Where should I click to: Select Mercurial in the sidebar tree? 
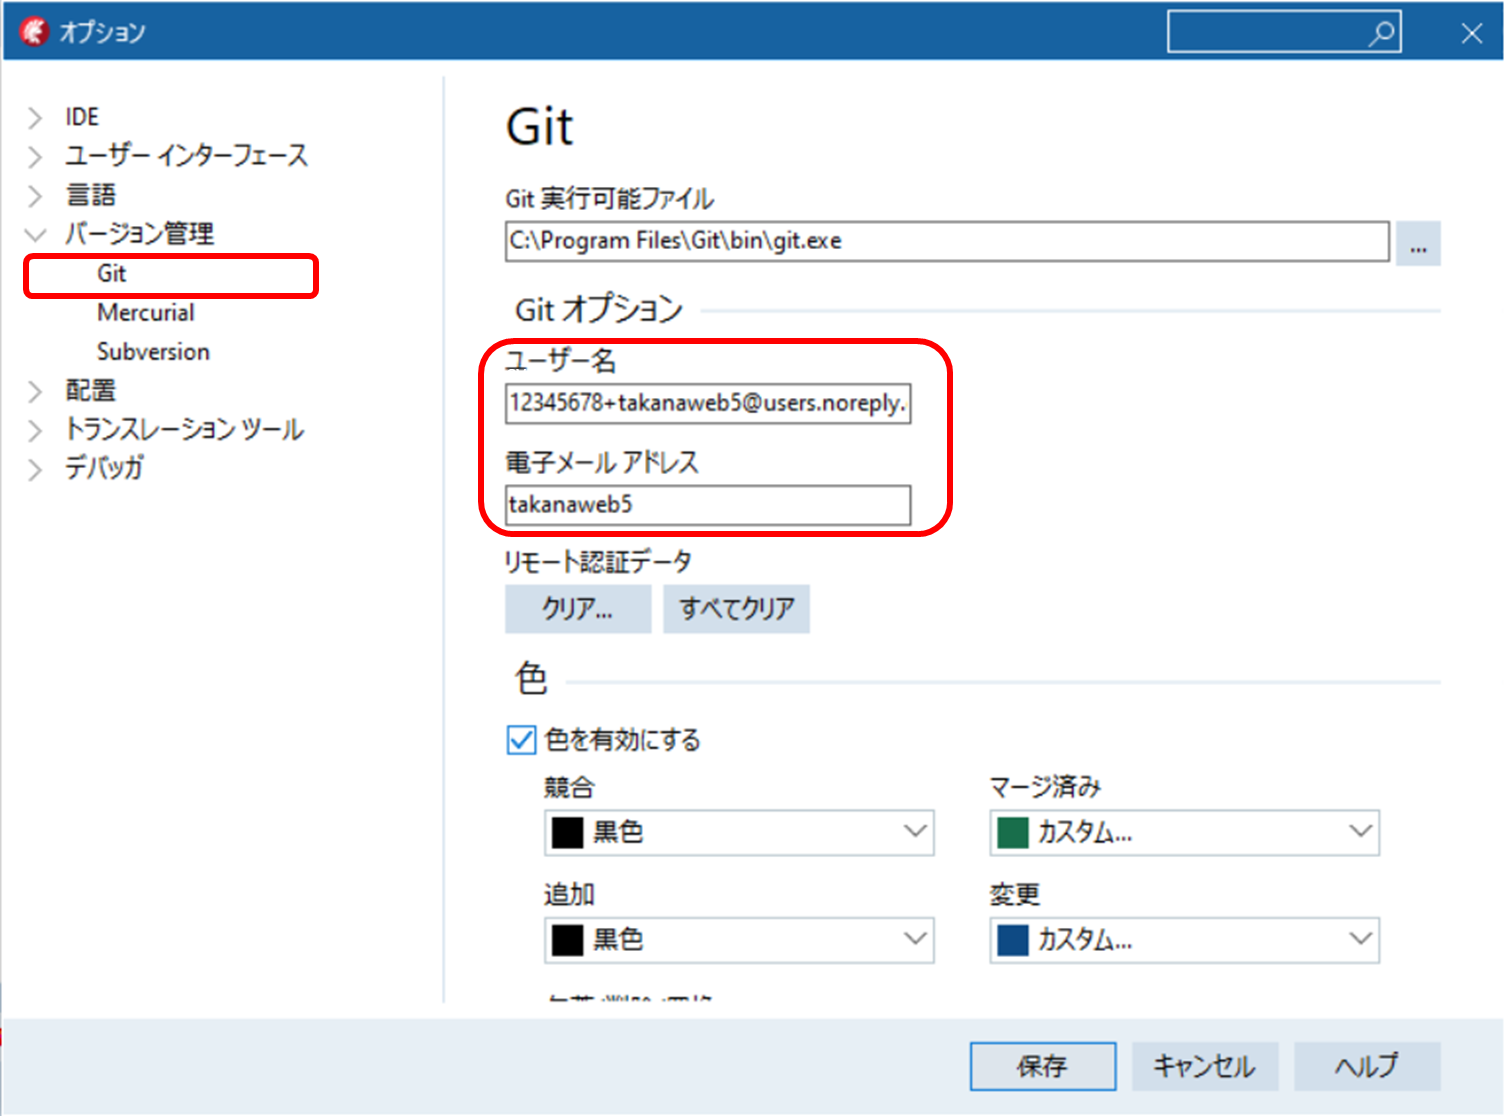click(x=146, y=312)
